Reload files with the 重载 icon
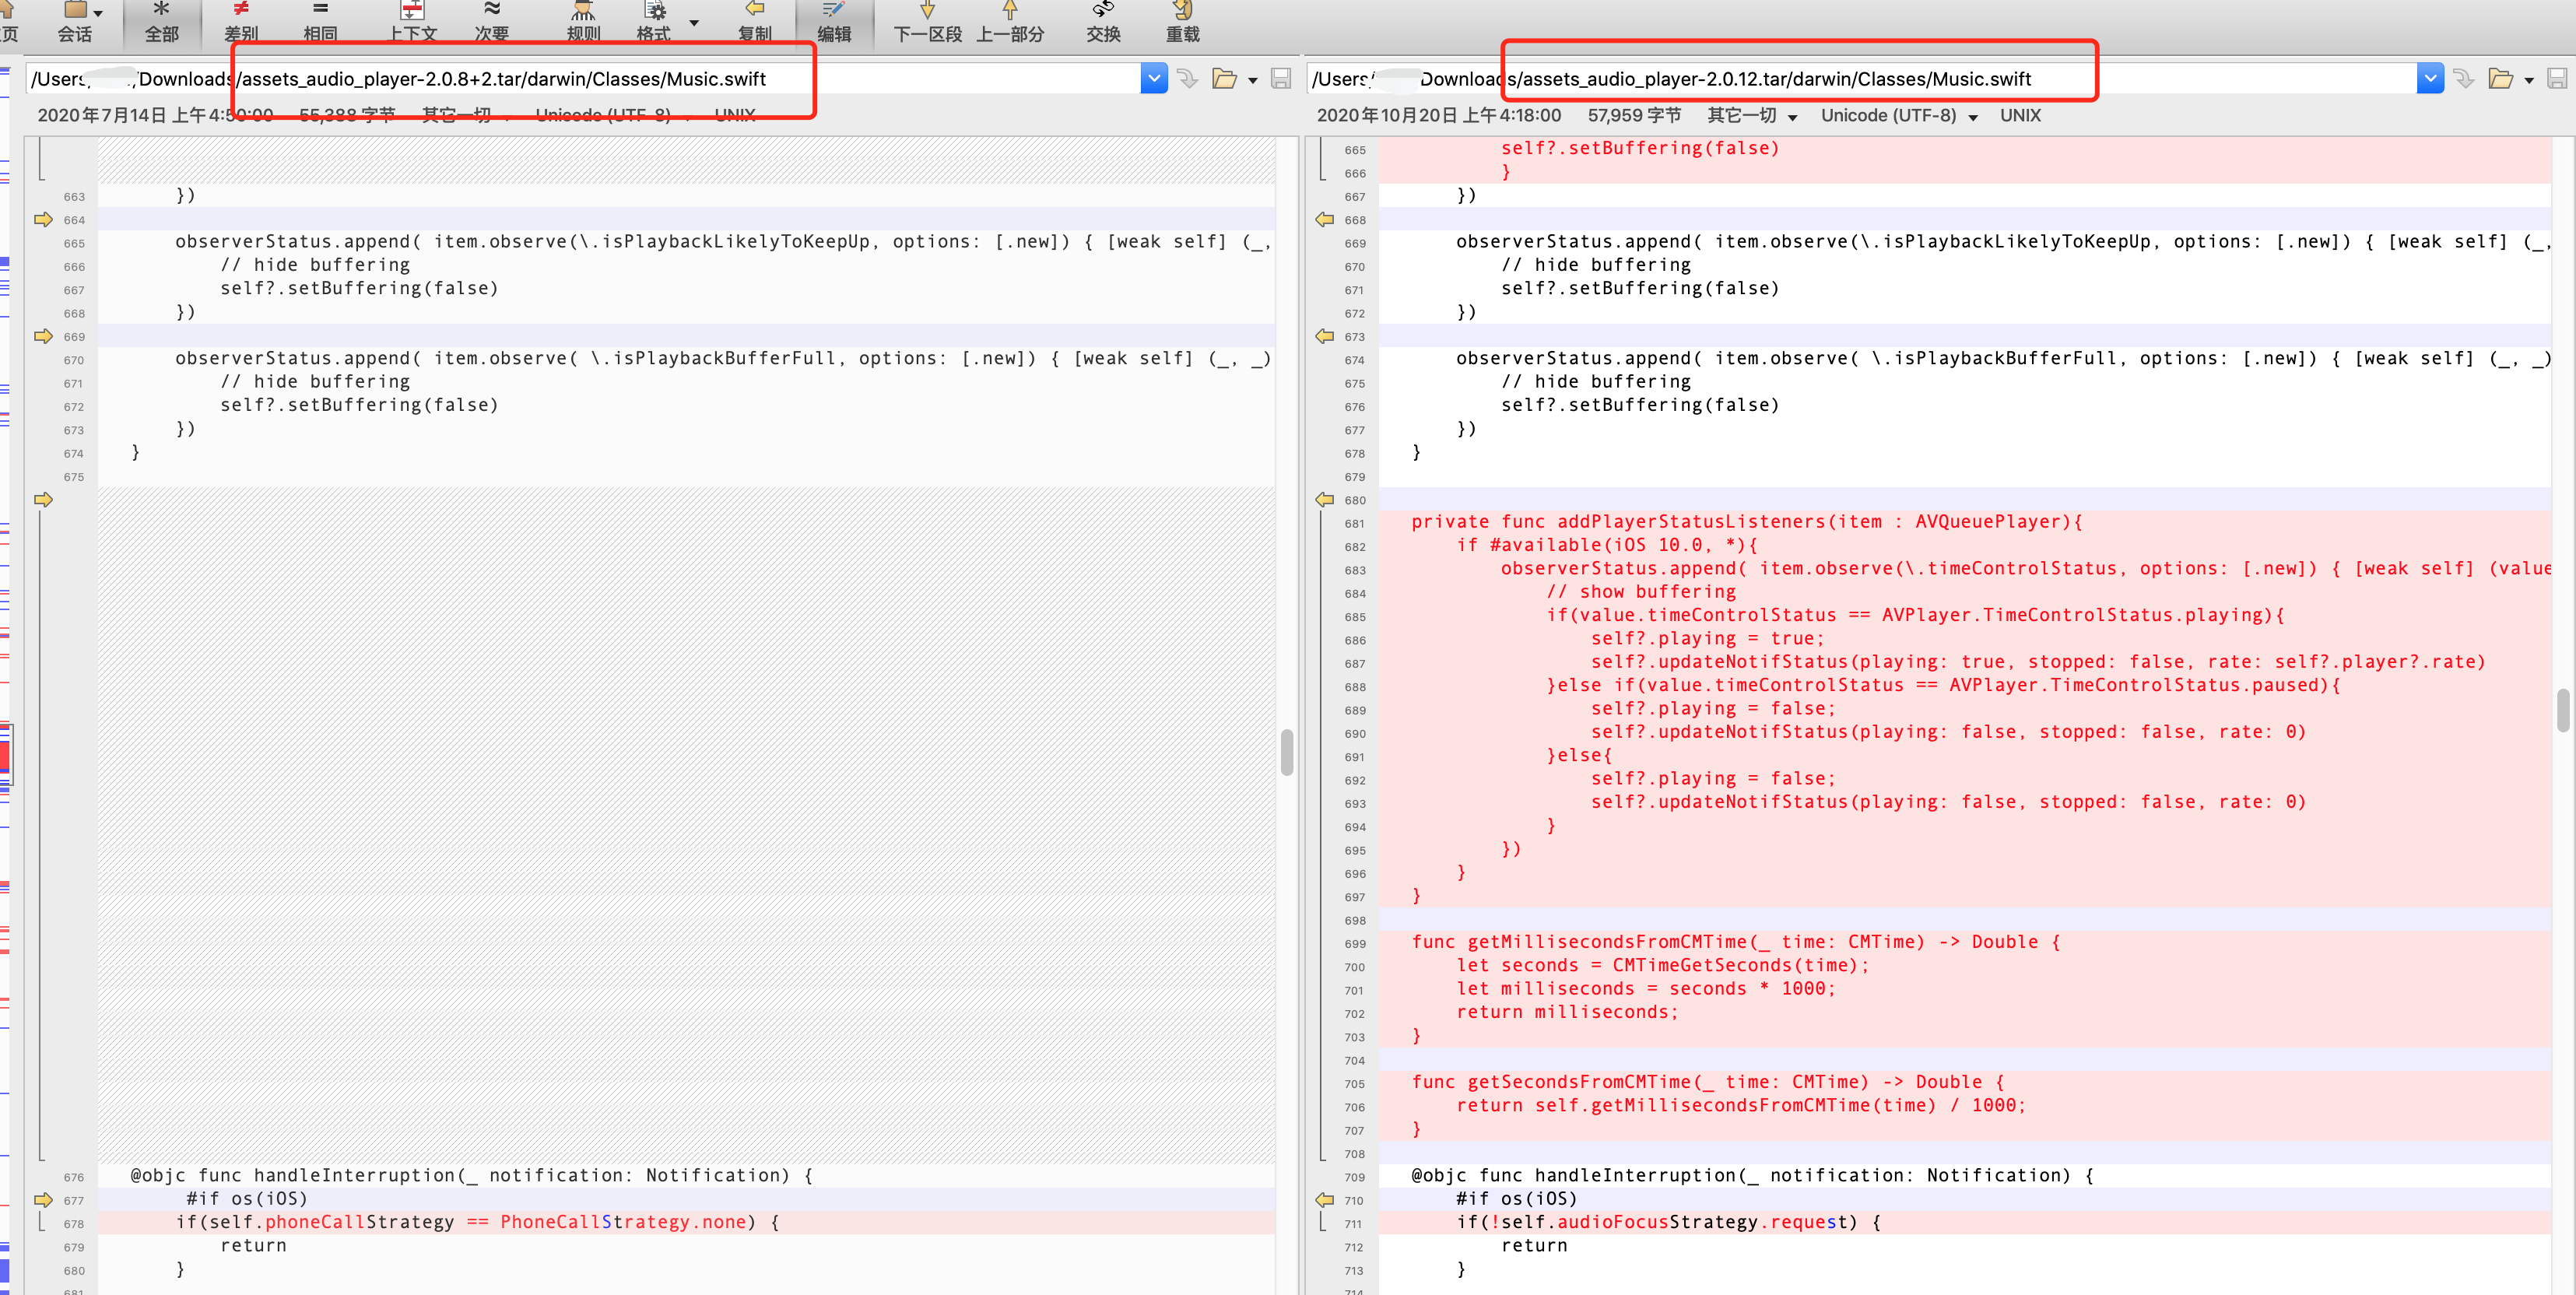2576x1295 pixels. (1182, 20)
